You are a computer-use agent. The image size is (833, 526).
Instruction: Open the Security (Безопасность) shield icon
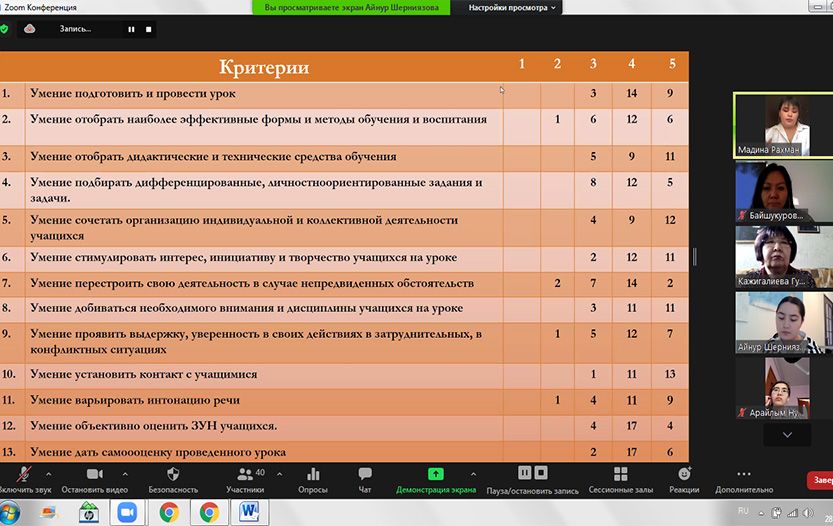173,474
